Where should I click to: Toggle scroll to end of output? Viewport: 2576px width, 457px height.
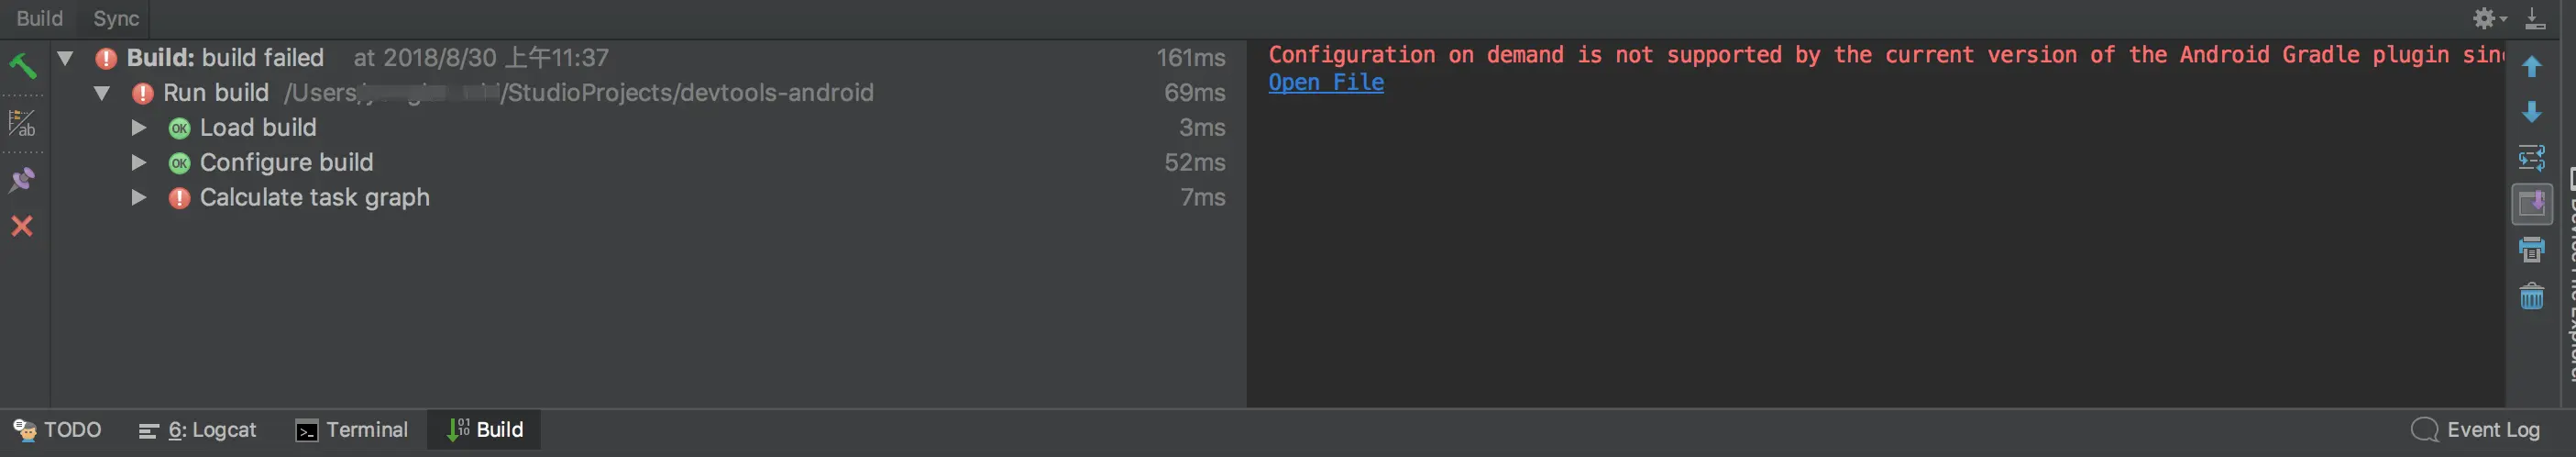point(2531,204)
